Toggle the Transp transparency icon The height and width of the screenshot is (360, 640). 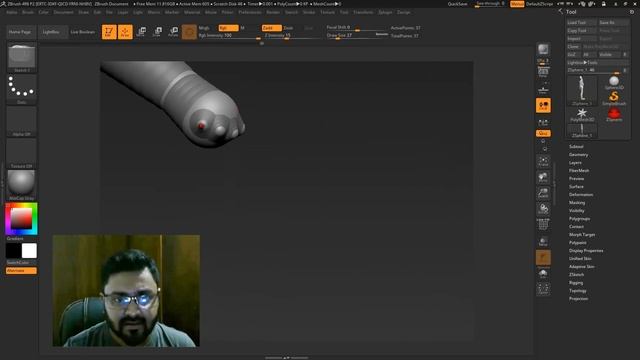tap(543, 241)
